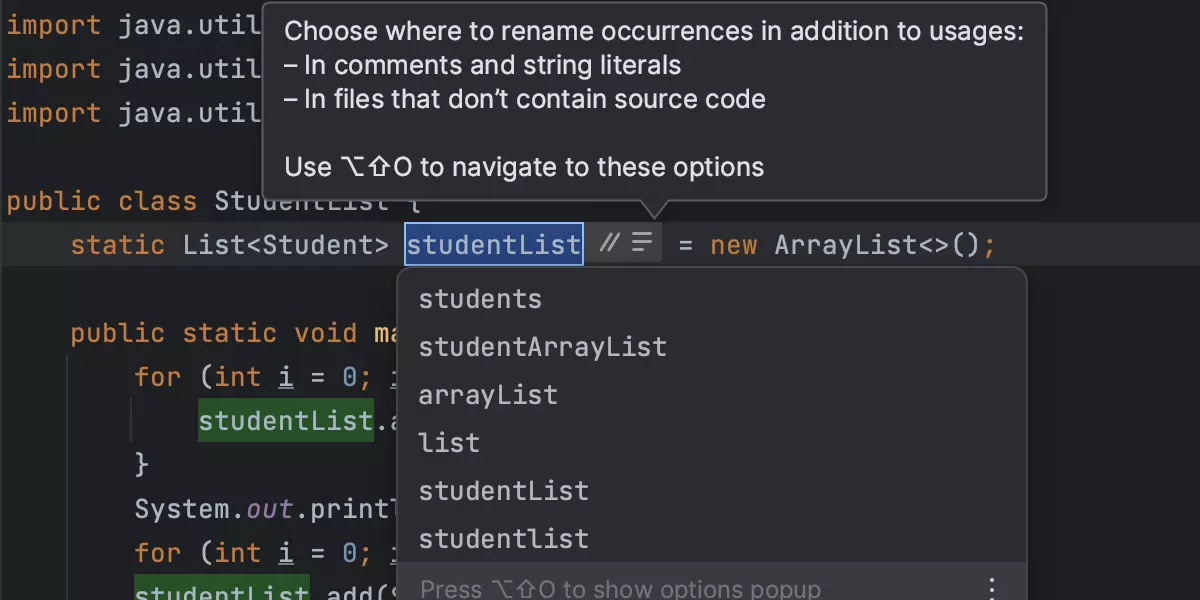Toggle rename in comments and string literals icon
Image resolution: width=1200 pixels, height=600 pixels.
tap(608, 243)
